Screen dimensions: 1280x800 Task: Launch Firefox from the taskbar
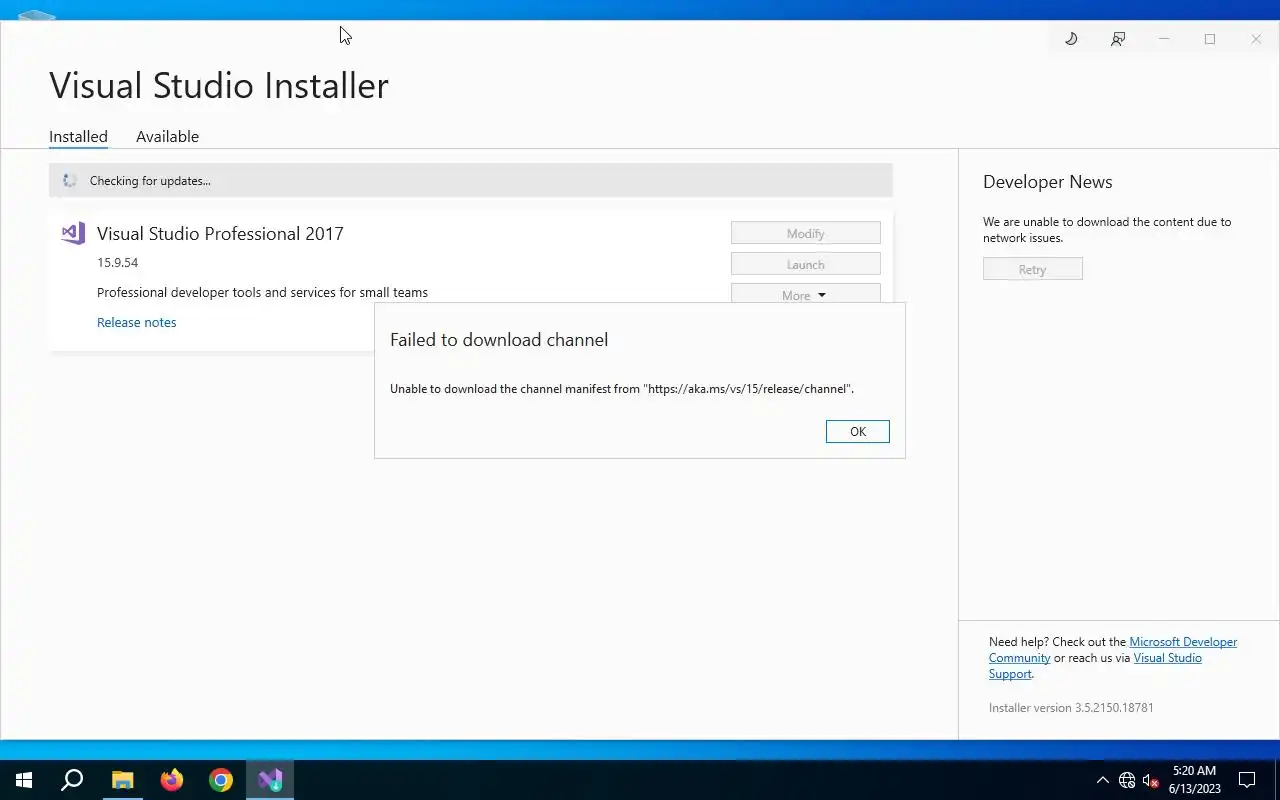click(x=172, y=780)
